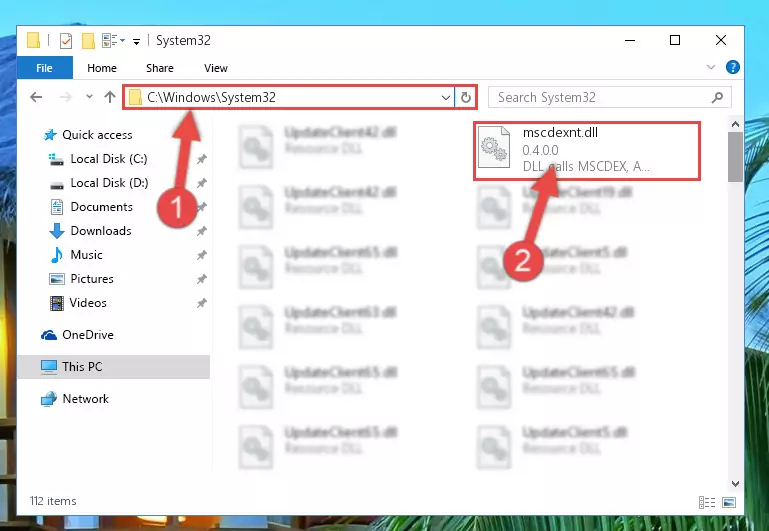
Task: Select Quick access in navigation pane
Action: (x=97, y=135)
